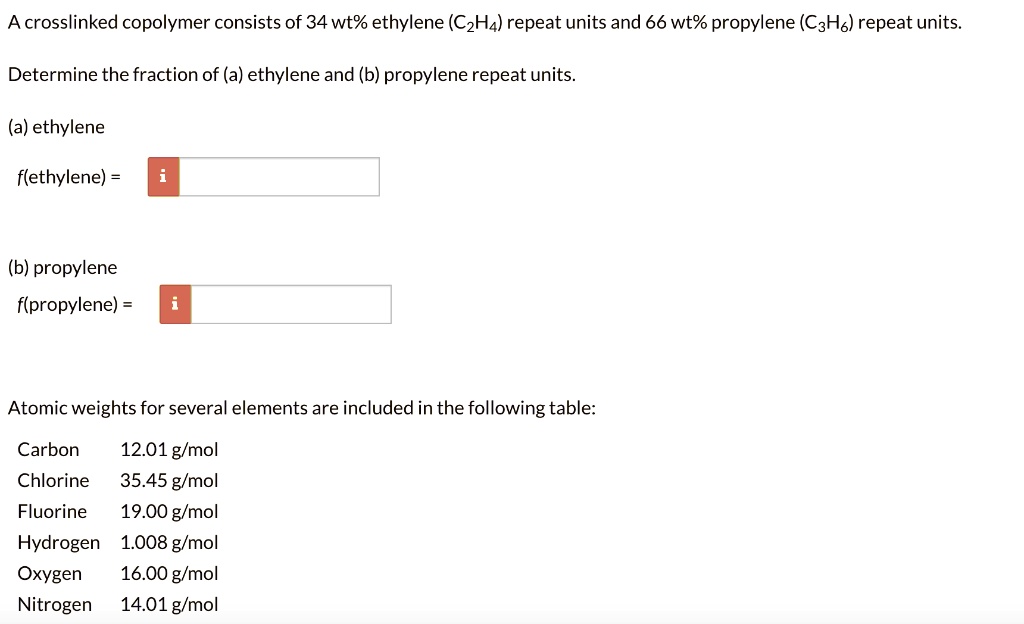
Task: Click the Hydrogen element name in table
Action: pyautogui.click(x=59, y=542)
